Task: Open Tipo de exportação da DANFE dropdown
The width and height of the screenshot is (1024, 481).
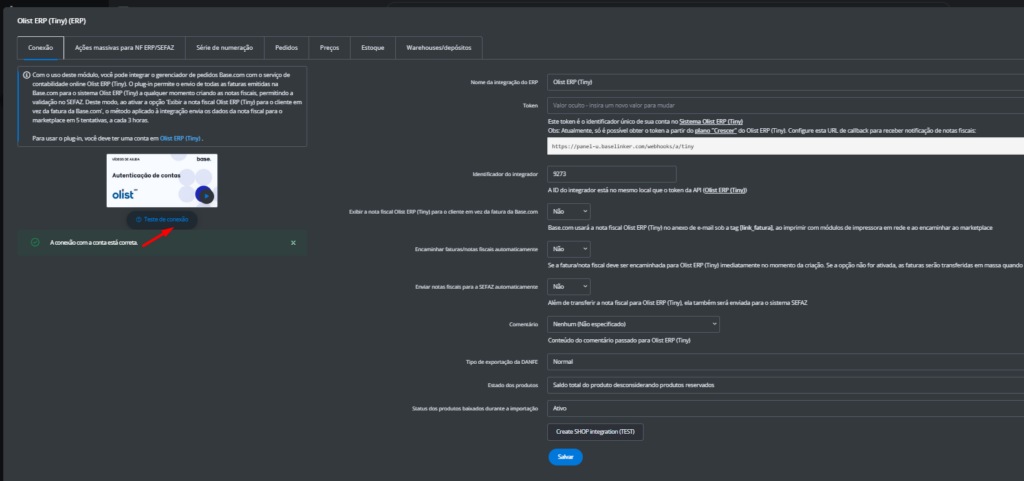Action: coord(786,361)
